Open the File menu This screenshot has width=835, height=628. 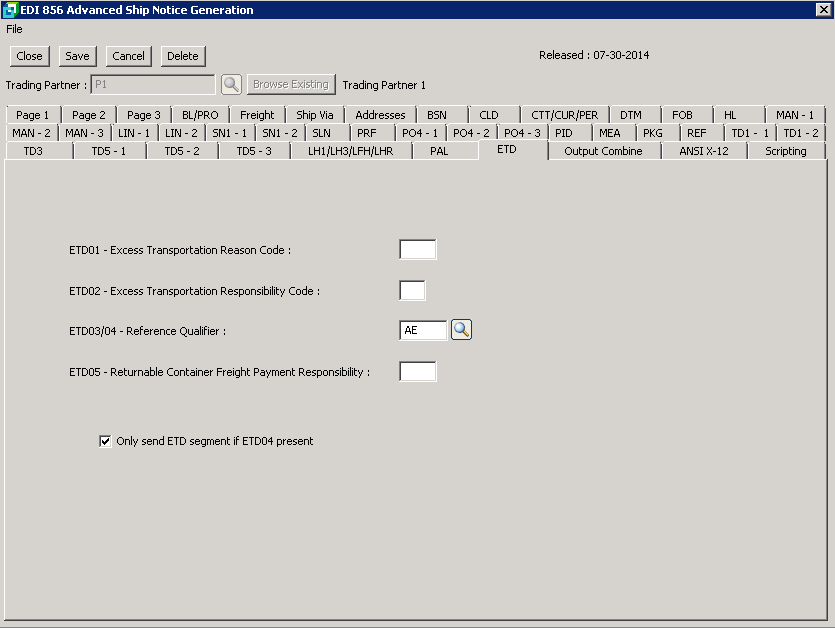click(14, 29)
